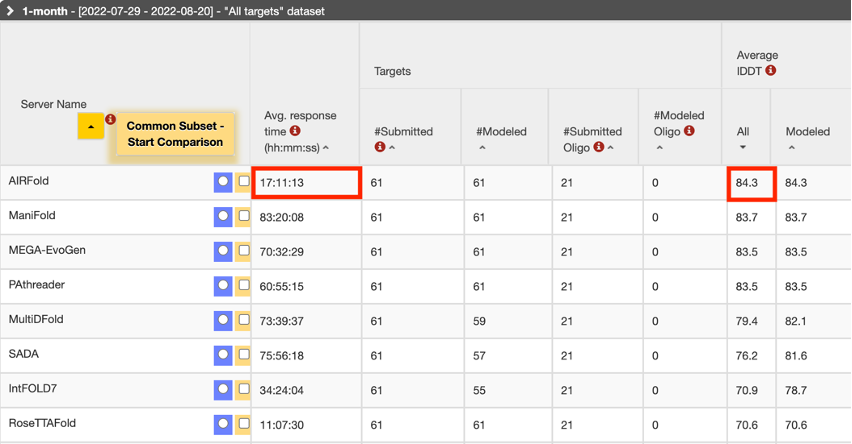
Task: Click the info icon beside Average lDDT
Action: (x=771, y=71)
